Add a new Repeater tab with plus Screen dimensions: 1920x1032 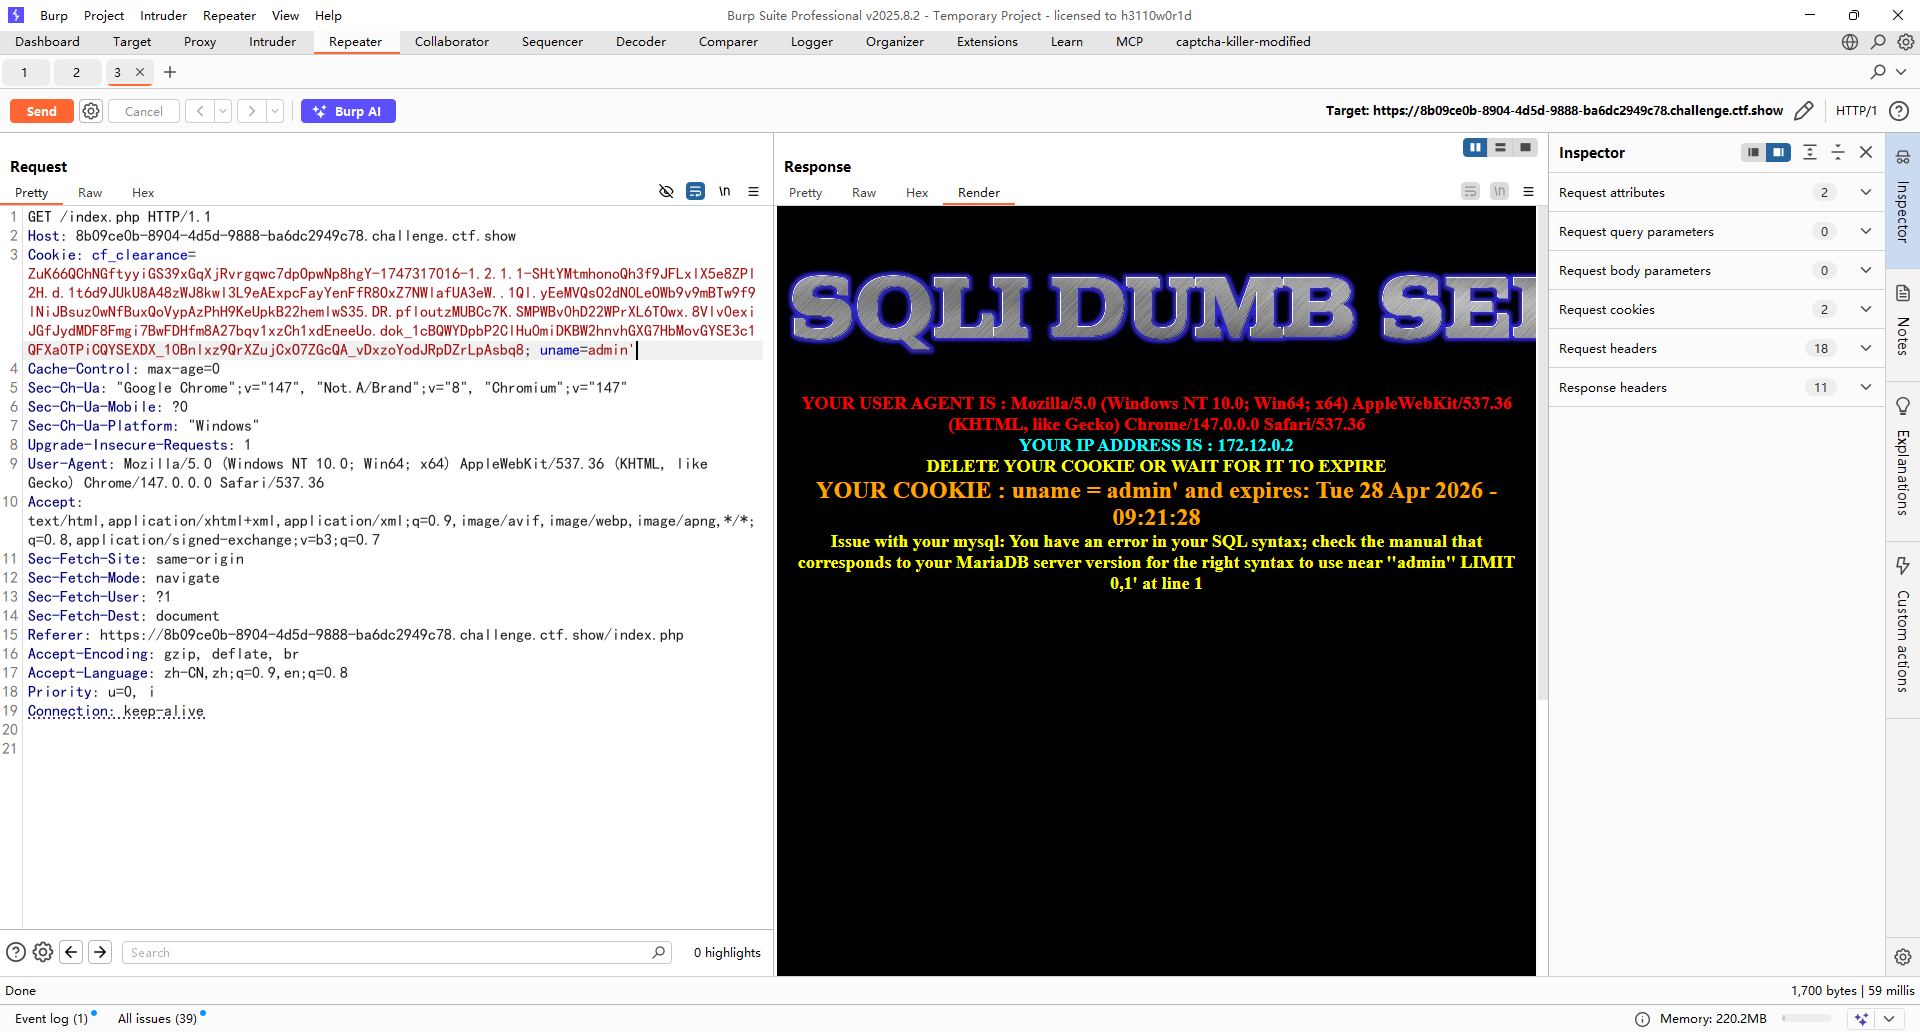(x=170, y=72)
